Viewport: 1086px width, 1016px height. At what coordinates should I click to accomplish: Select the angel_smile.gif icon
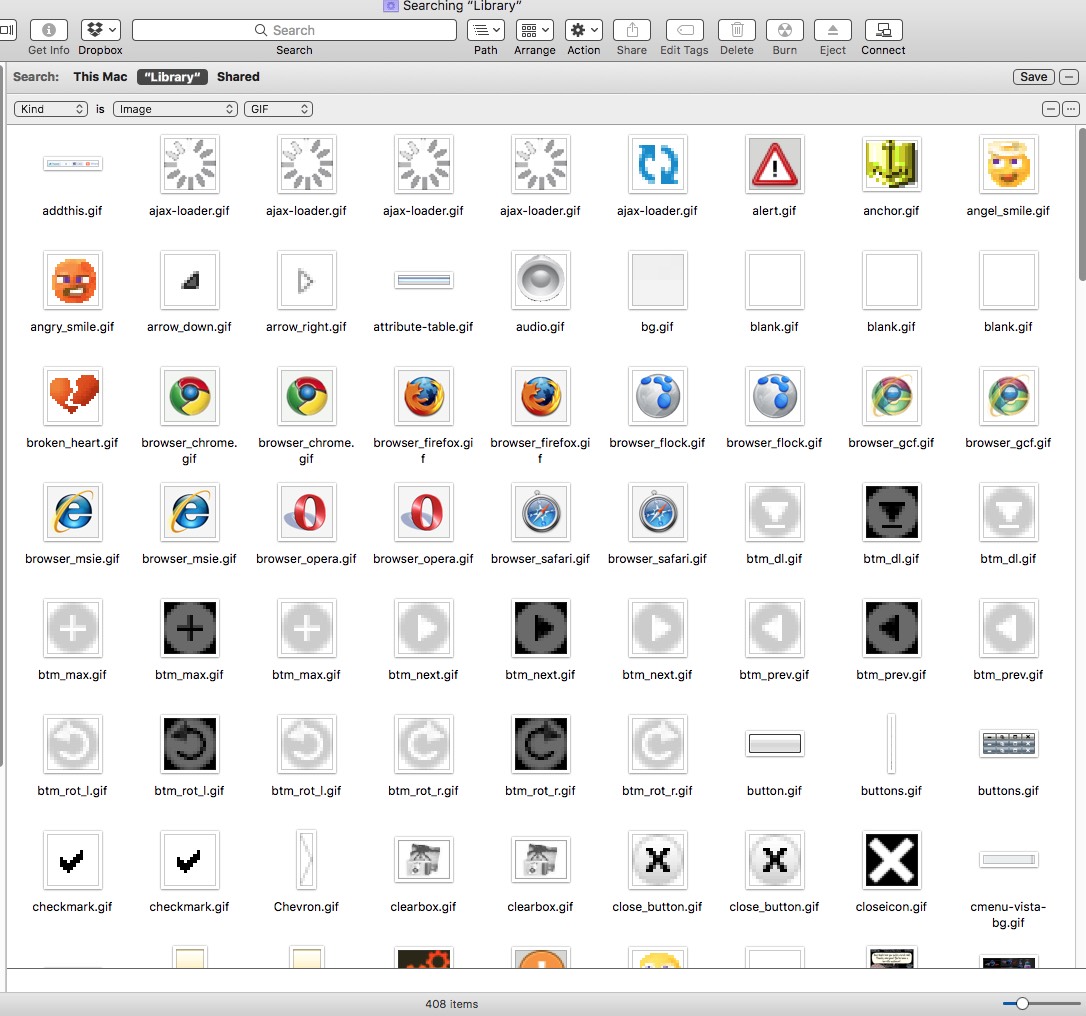pyautogui.click(x=1008, y=164)
